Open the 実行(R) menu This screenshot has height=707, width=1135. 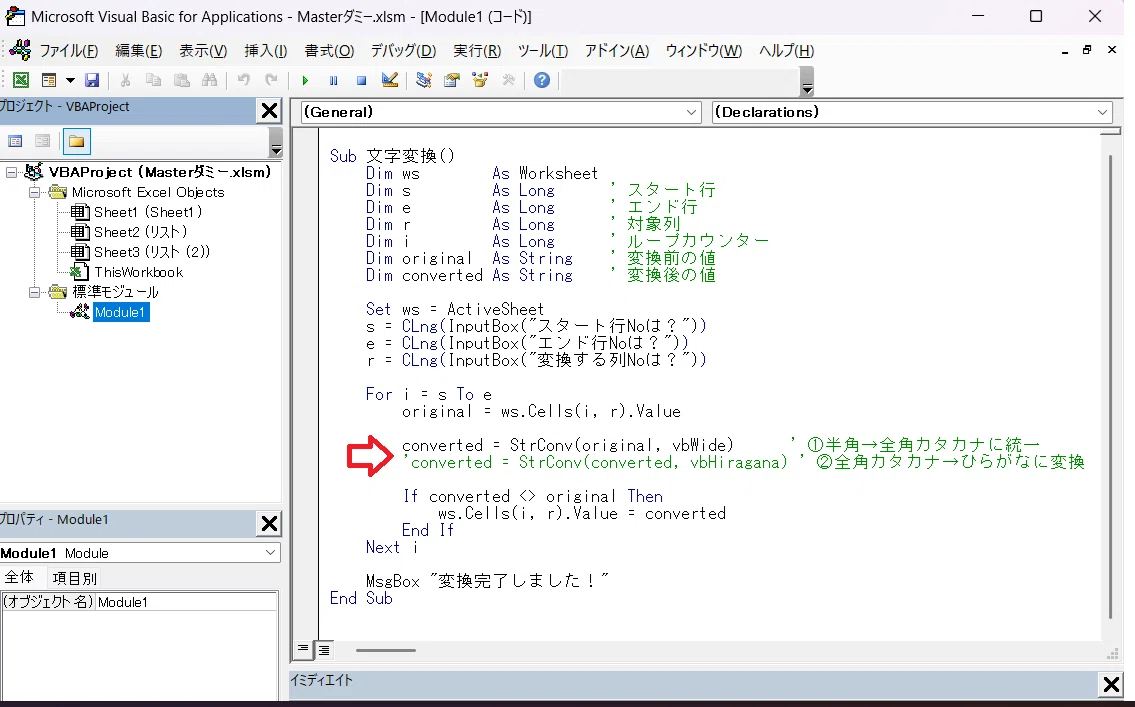(x=477, y=51)
